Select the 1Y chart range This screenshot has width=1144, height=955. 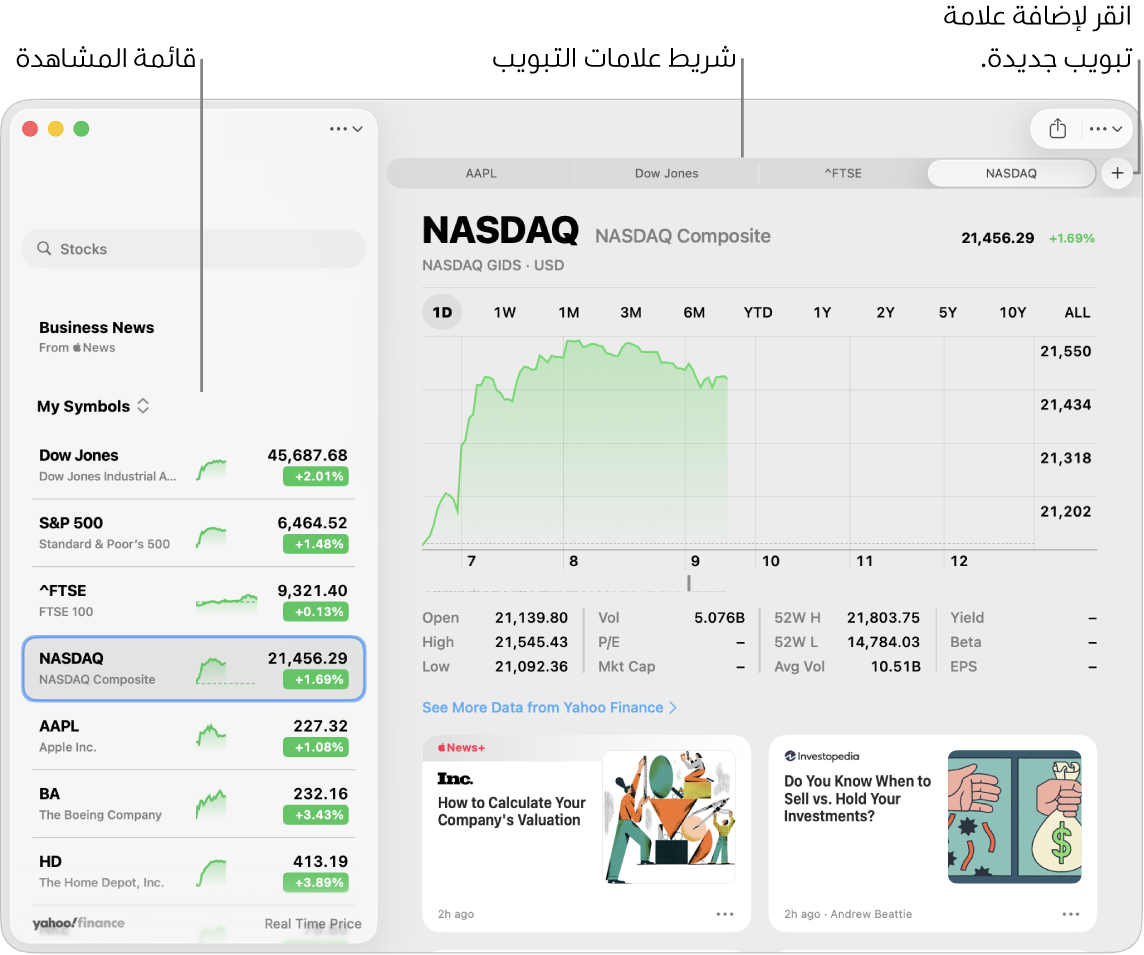(822, 312)
